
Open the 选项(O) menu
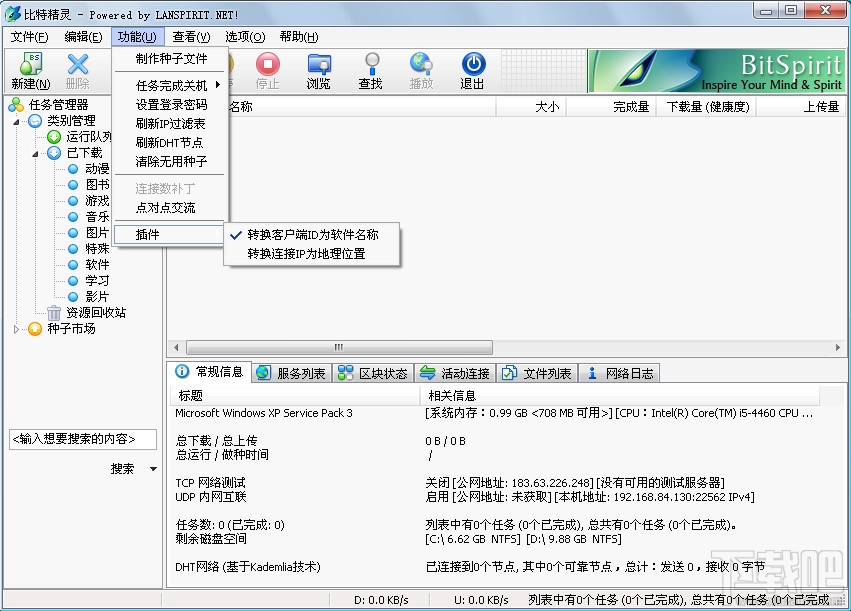243,36
